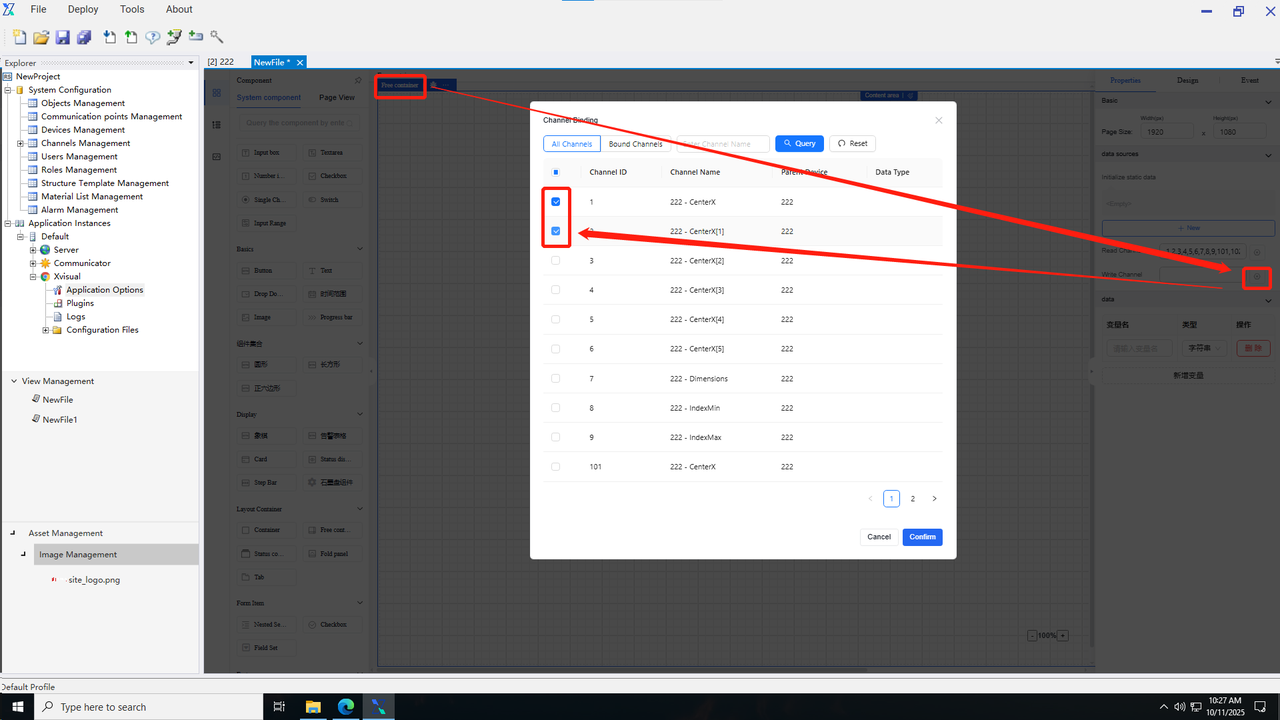Click the Communicator sun icon
This screenshot has height=720, width=1280.
(45, 263)
